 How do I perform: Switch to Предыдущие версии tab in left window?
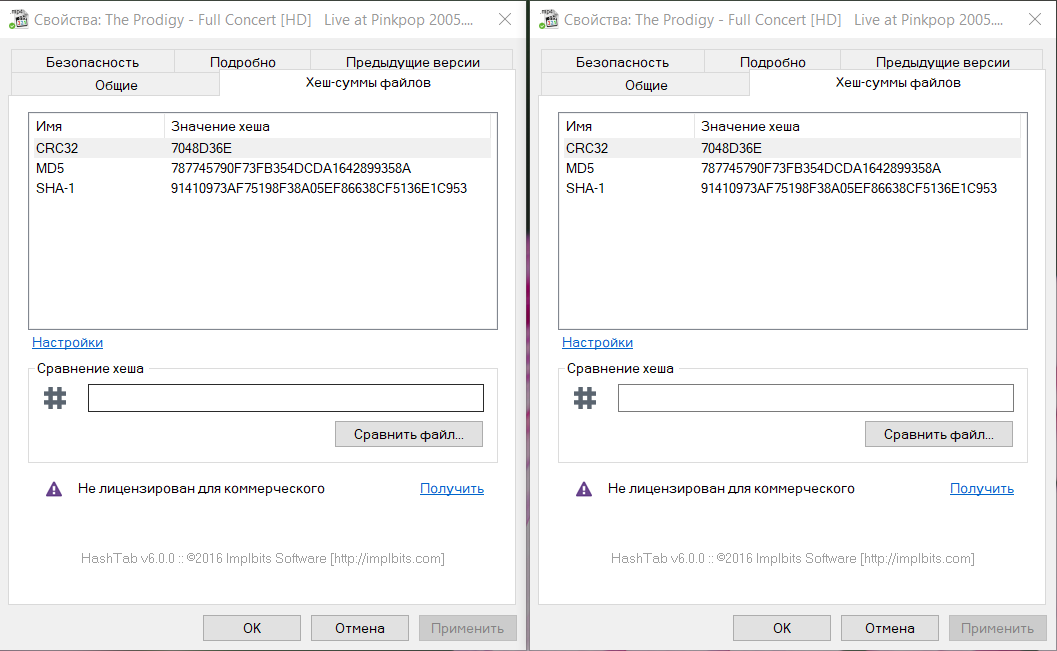(x=413, y=62)
